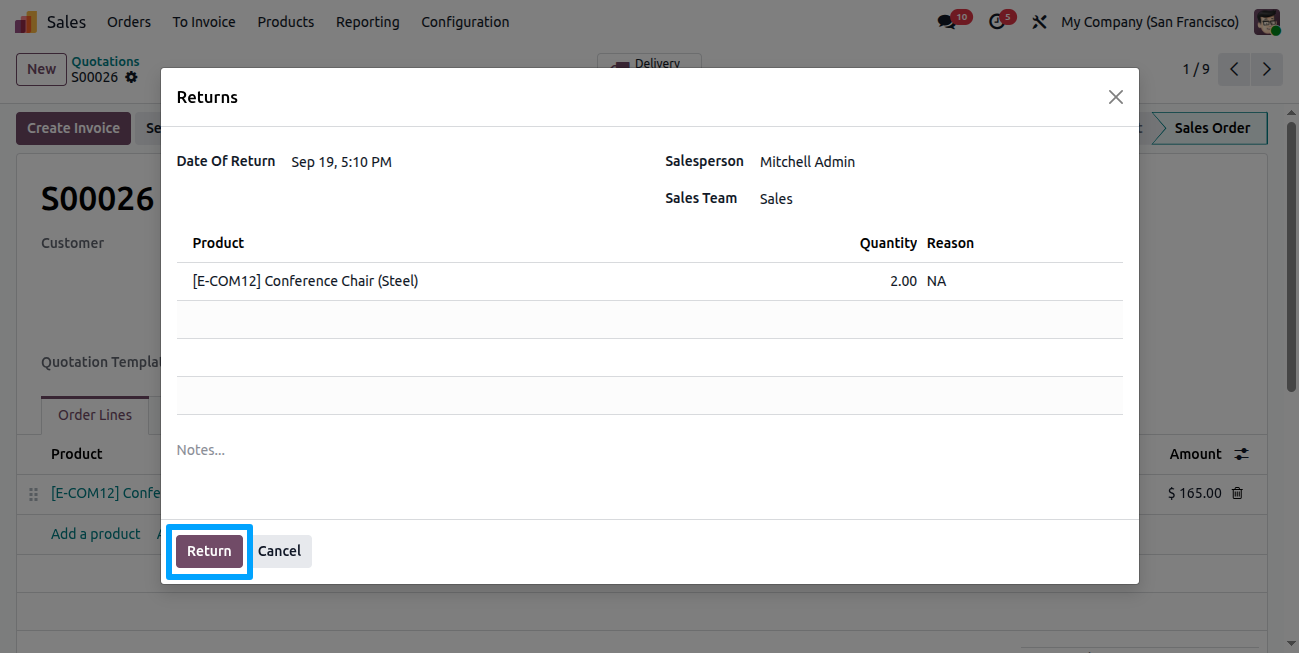Select the Conference Chair (Steel) product cell
Screen dimensions: 1299x653
[305, 281]
